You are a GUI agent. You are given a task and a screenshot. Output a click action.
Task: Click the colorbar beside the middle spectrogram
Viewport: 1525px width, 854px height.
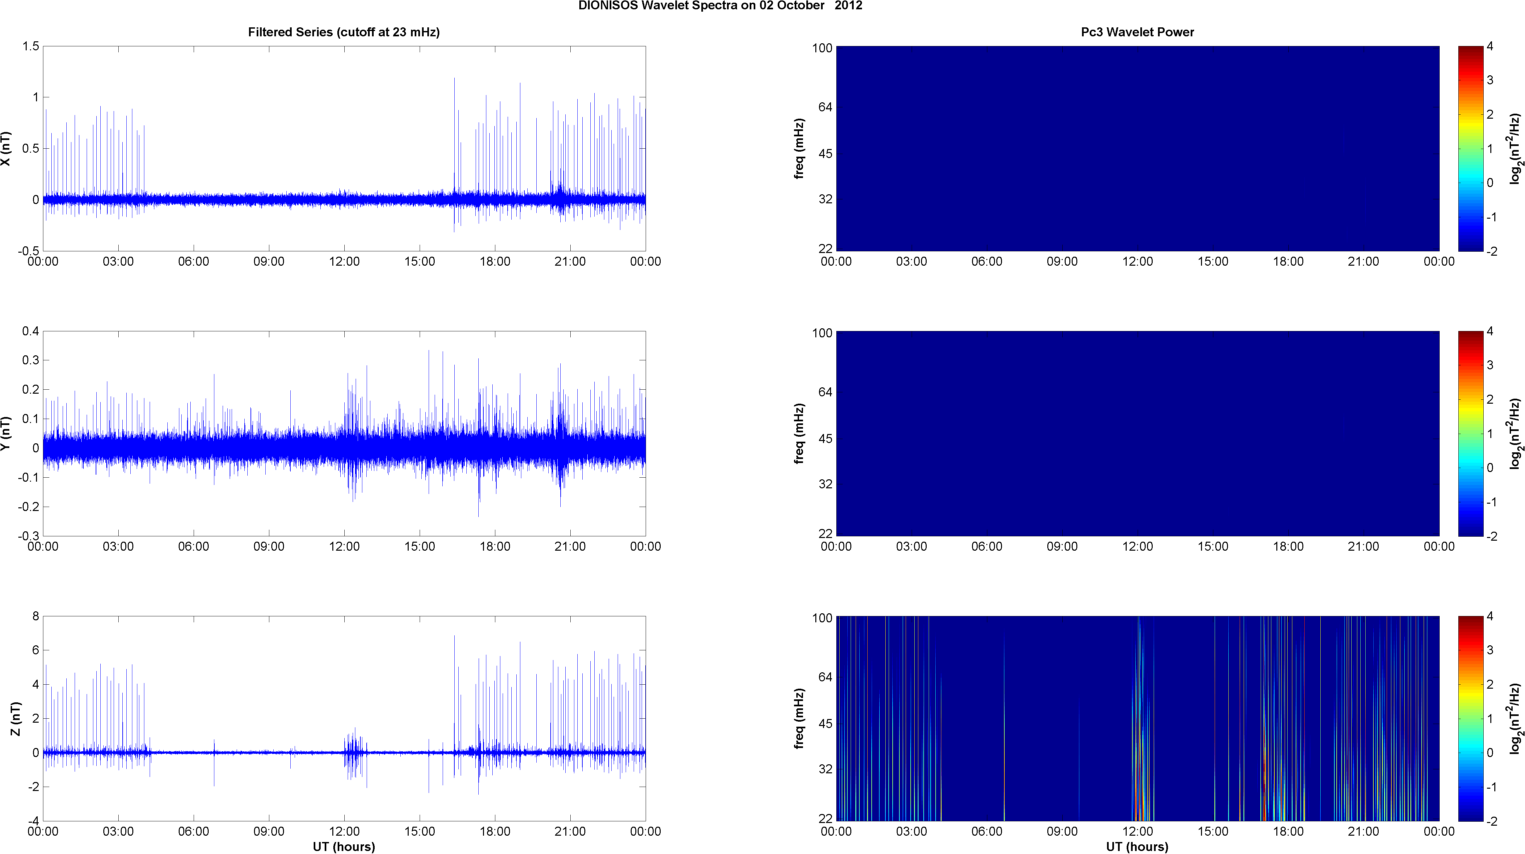coord(1470,433)
